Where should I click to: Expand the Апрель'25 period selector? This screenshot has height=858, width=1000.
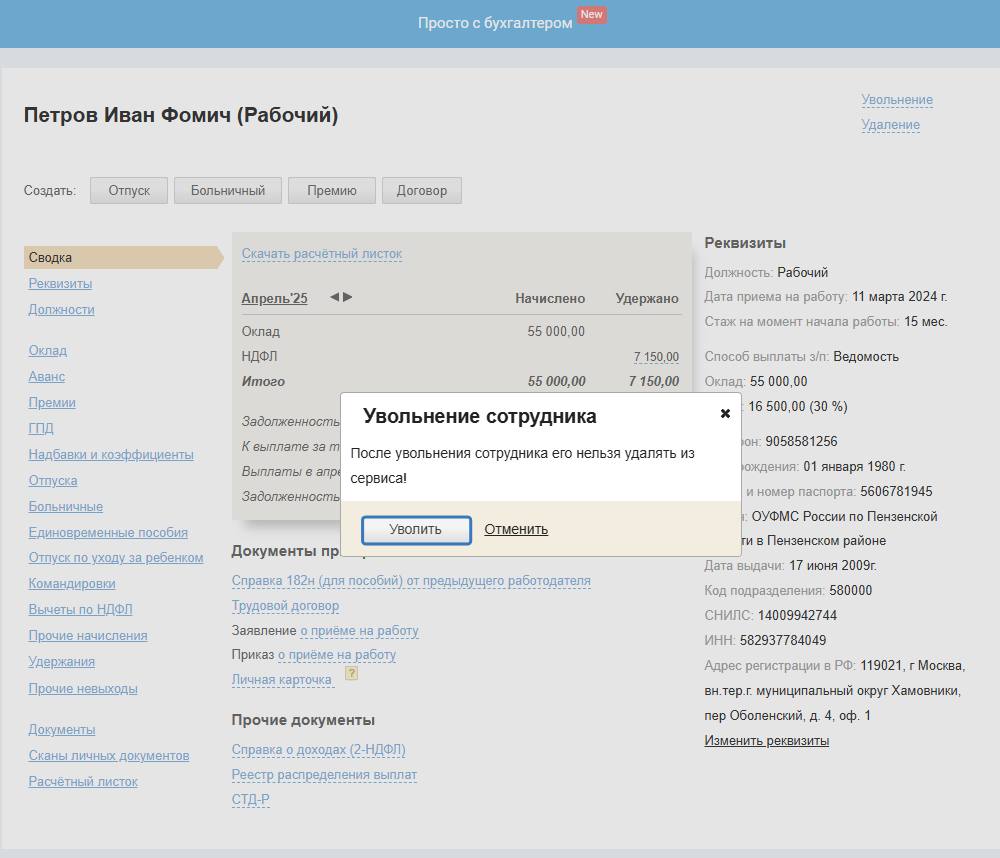tap(274, 298)
